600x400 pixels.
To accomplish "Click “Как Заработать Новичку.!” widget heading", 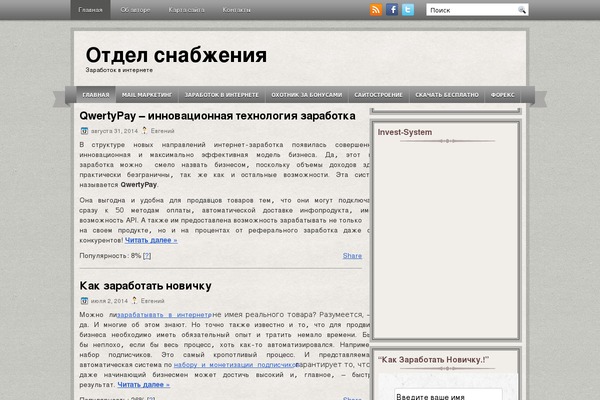I will coord(434,360).
